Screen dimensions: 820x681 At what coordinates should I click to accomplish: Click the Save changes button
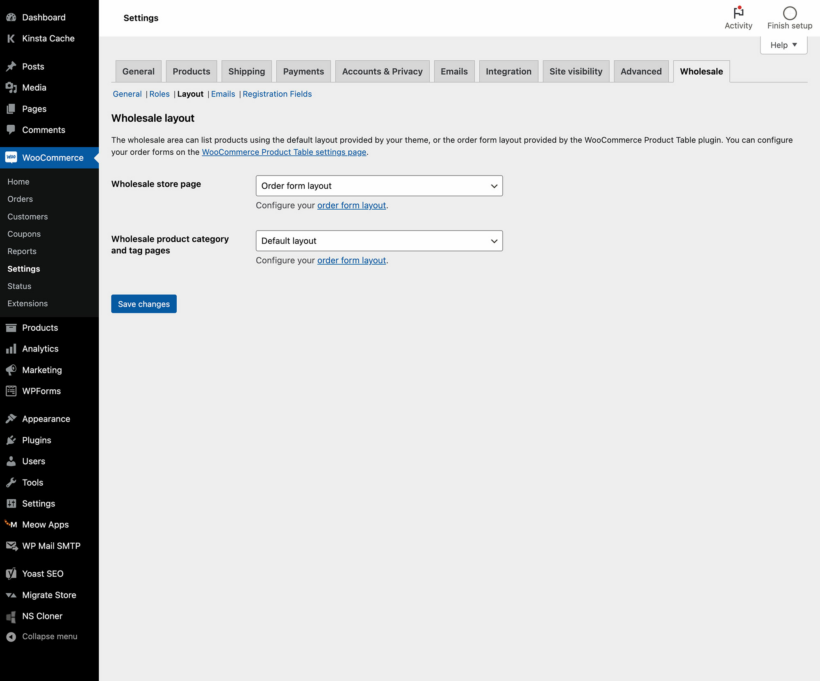143,303
